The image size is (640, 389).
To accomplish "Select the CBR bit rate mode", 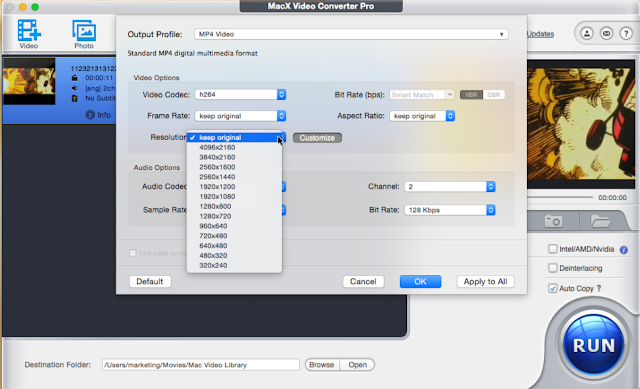I will 493,95.
